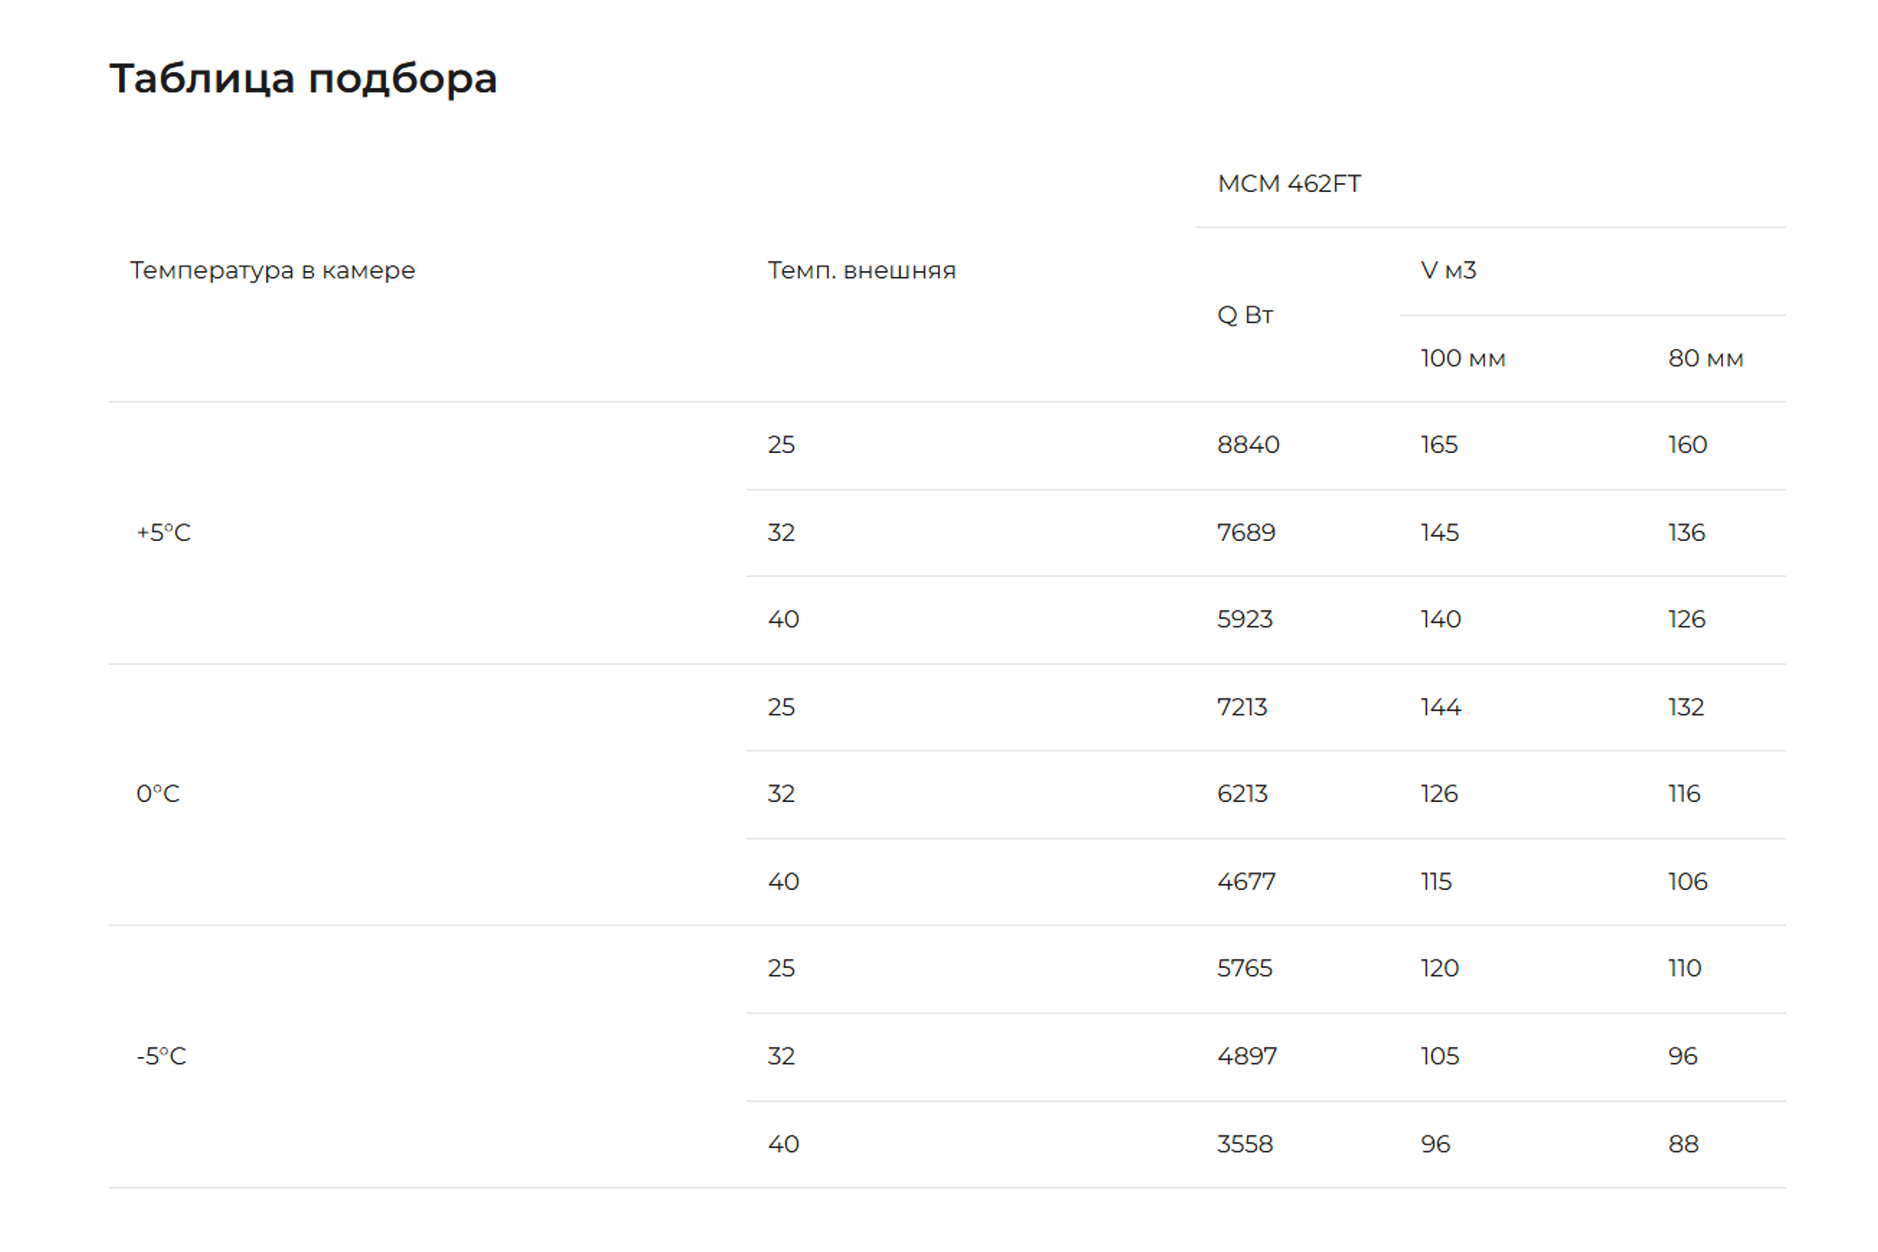The width and height of the screenshot is (1878, 1252).
Task: Select the "80 мм" thickness header
Action: [x=1704, y=359]
